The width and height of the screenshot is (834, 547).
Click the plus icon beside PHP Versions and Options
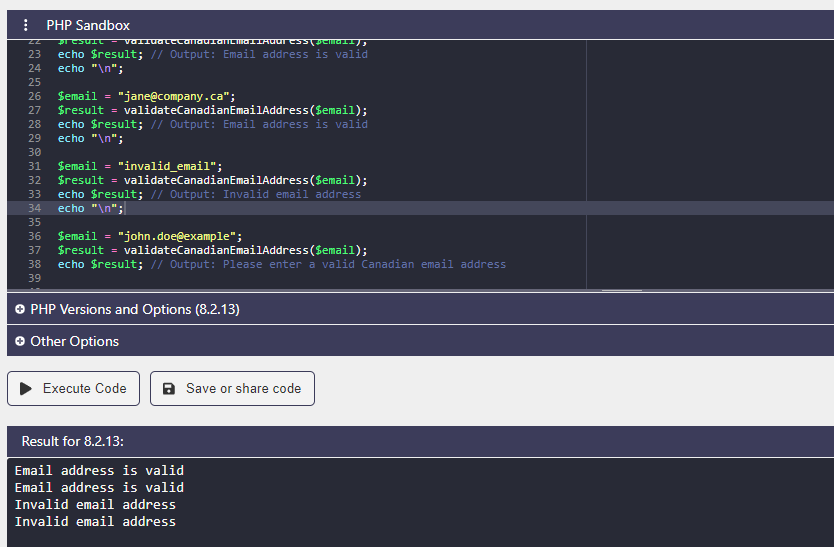[x=20, y=310]
